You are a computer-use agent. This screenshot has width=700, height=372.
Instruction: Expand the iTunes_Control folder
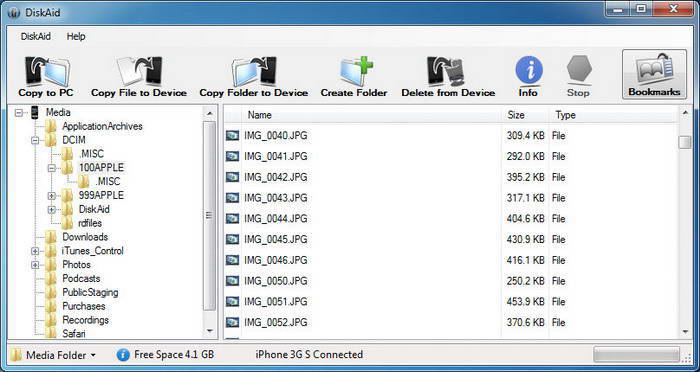pyautogui.click(x=35, y=251)
